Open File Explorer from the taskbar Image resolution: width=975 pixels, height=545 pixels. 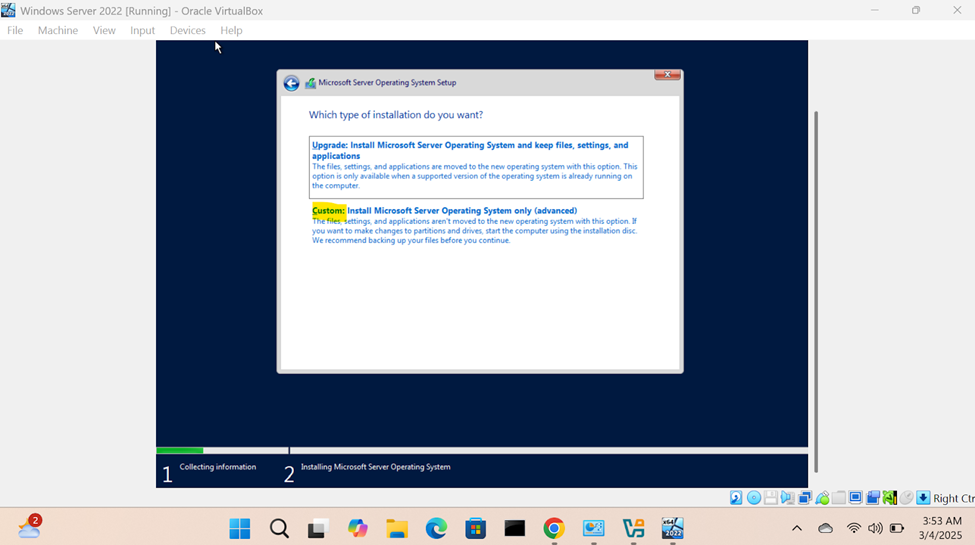coord(397,529)
